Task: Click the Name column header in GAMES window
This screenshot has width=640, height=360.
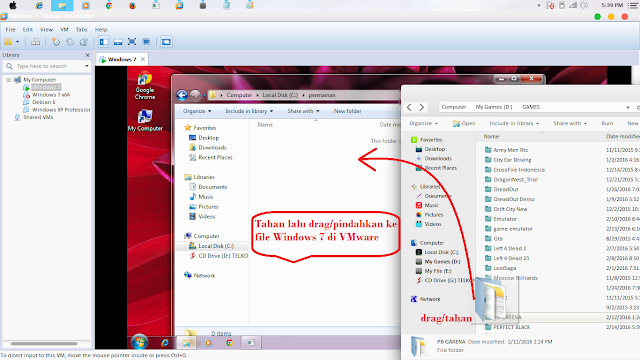Action: (x=491, y=136)
